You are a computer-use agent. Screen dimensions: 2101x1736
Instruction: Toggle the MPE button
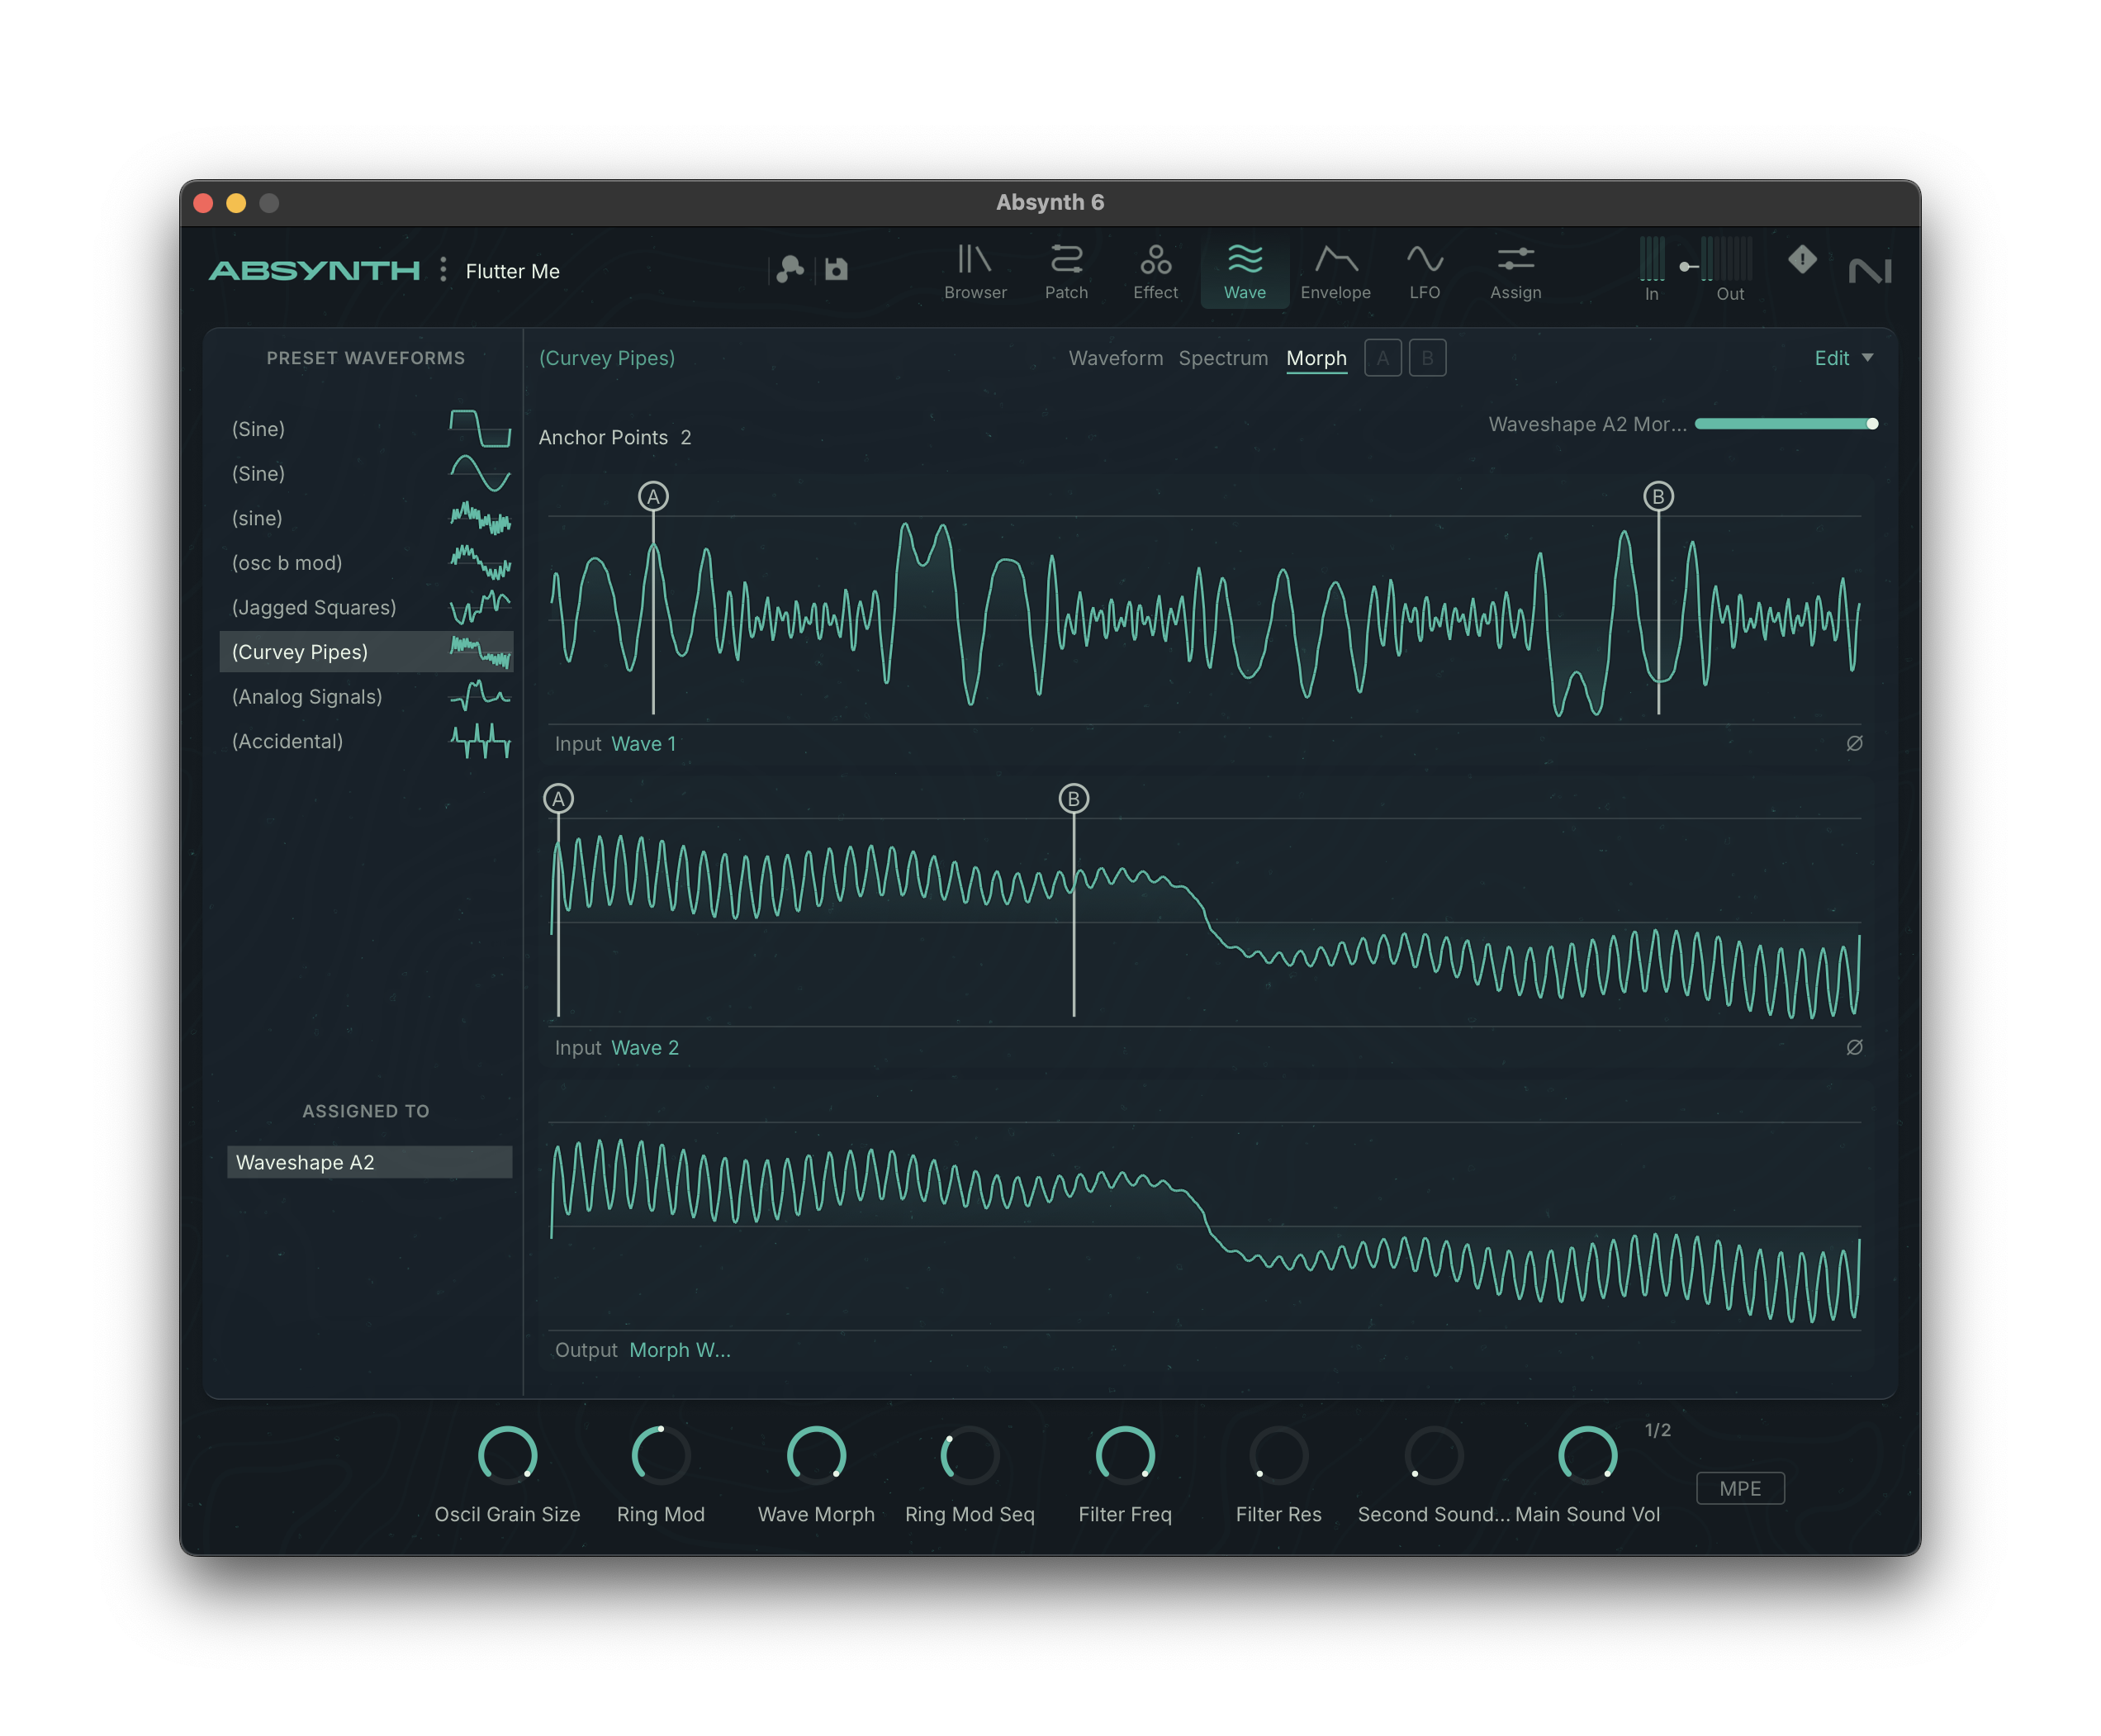[x=1739, y=1488]
